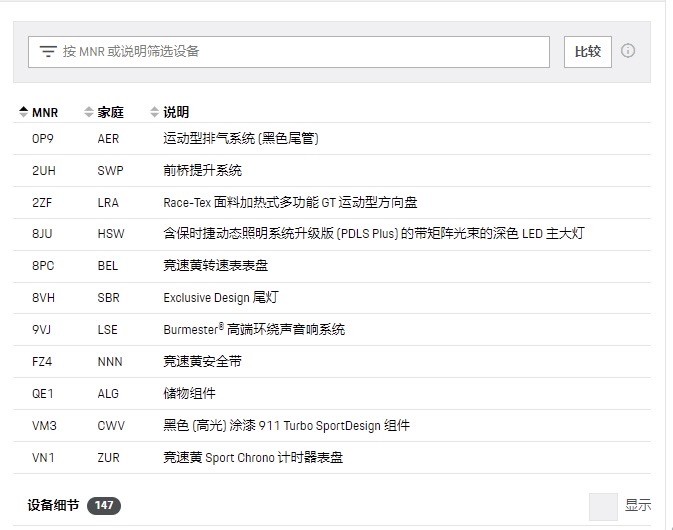
Task: Click the 家庭 column header label
Action: click(x=110, y=112)
